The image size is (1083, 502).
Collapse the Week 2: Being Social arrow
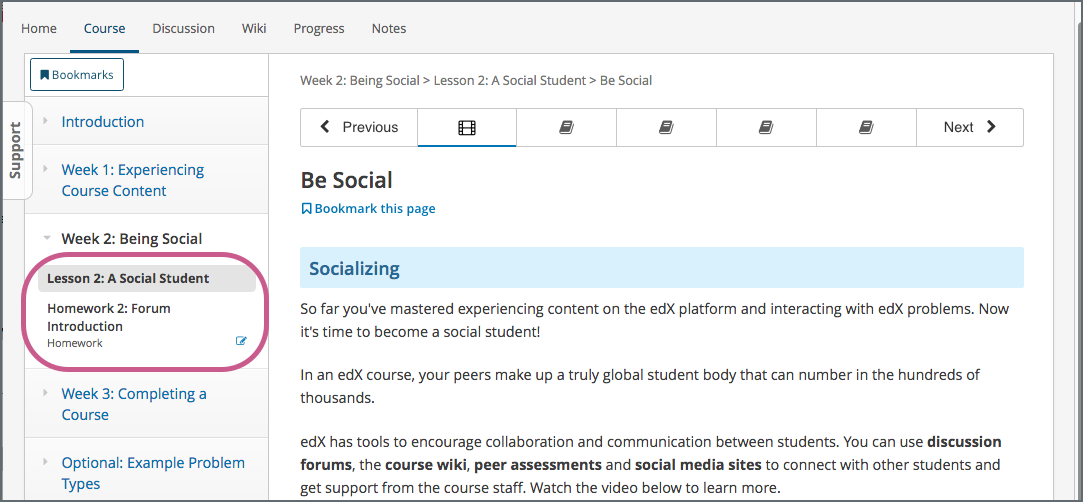coord(46,239)
